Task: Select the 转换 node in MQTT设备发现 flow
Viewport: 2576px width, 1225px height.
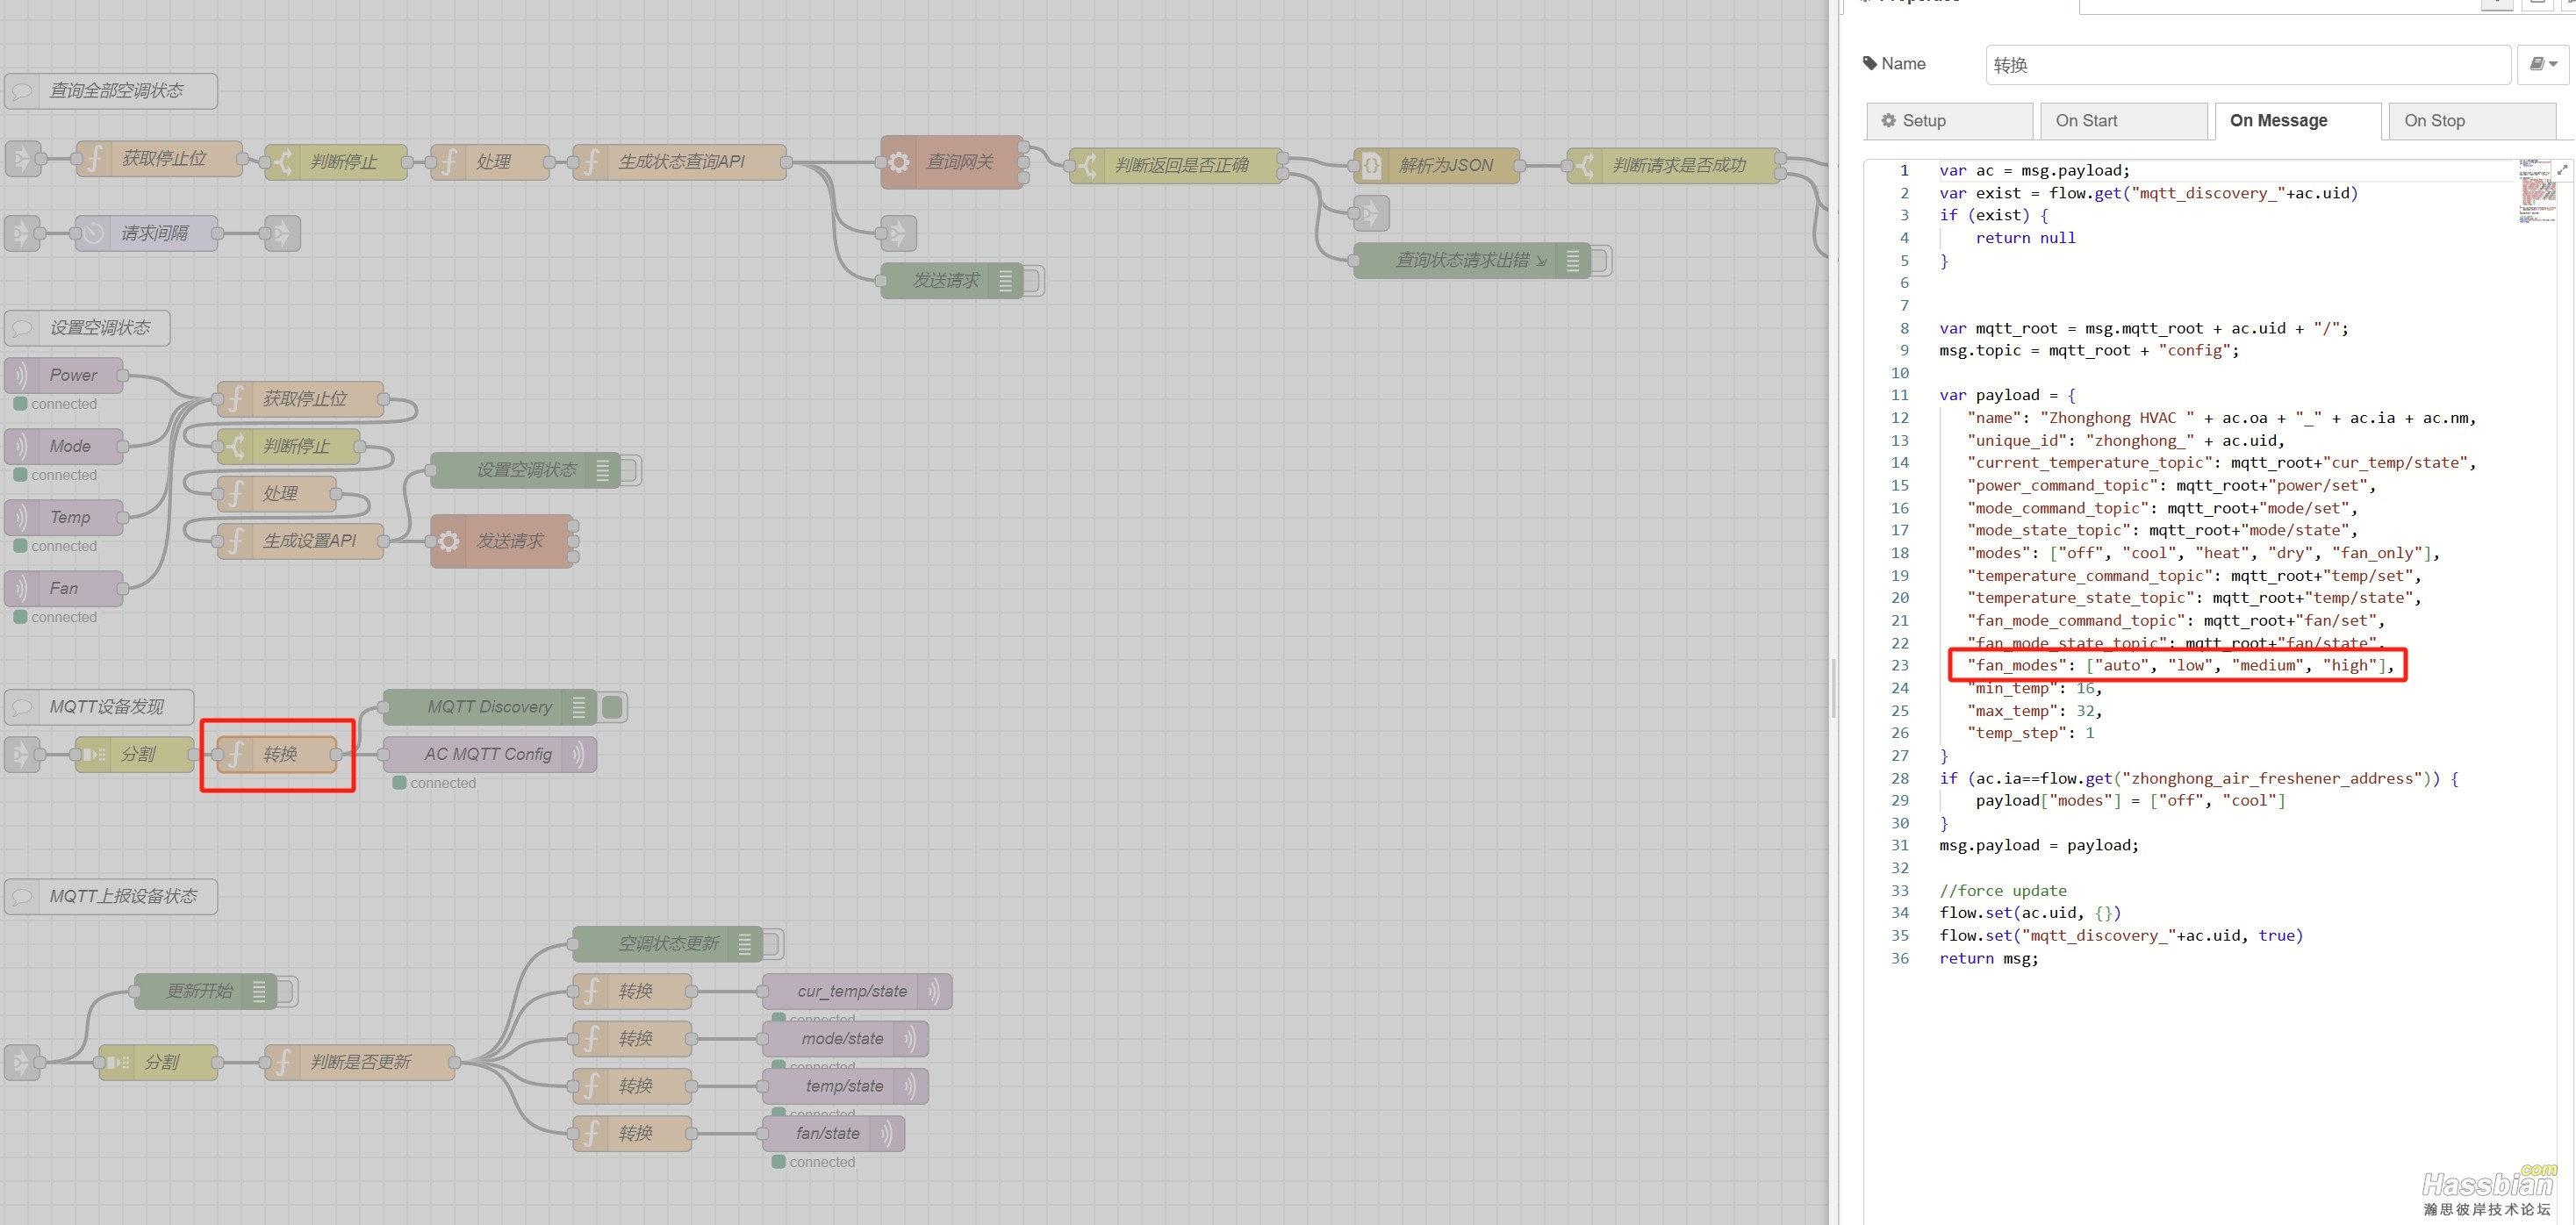Action: pos(277,754)
